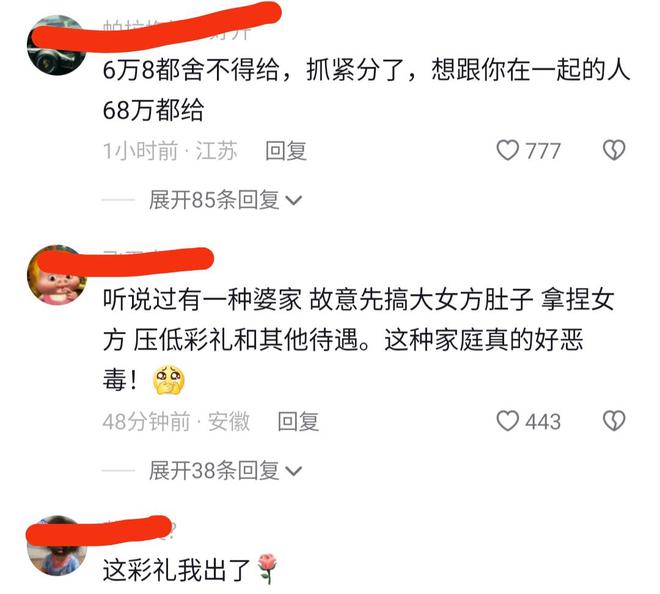
Task: Tap the 777 like count
Action: pyautogui.click(x=543, y=151)
